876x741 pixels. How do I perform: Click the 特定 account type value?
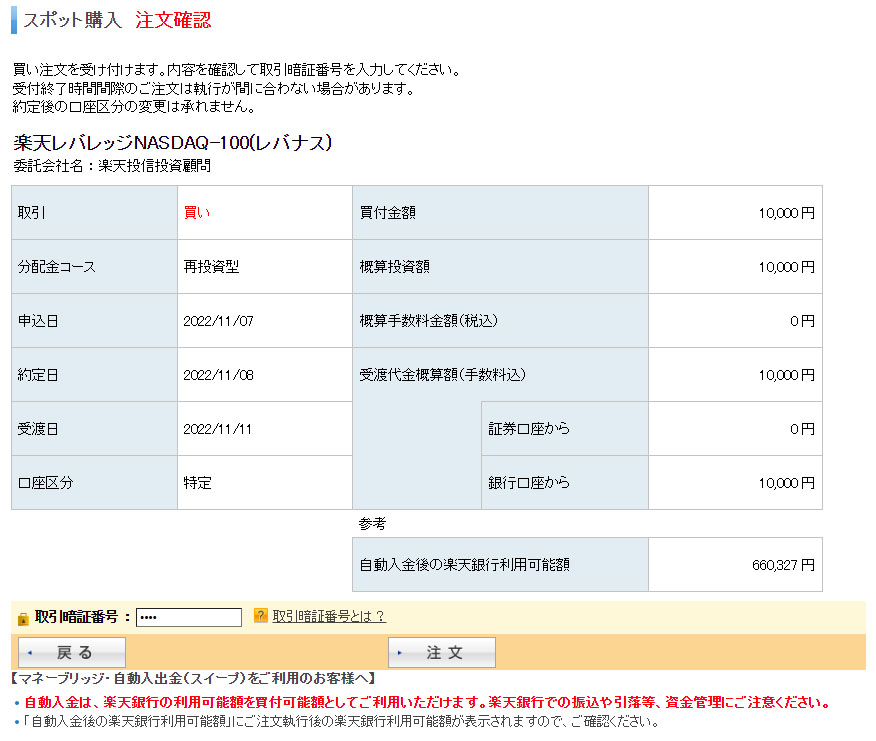pos(197,483)
